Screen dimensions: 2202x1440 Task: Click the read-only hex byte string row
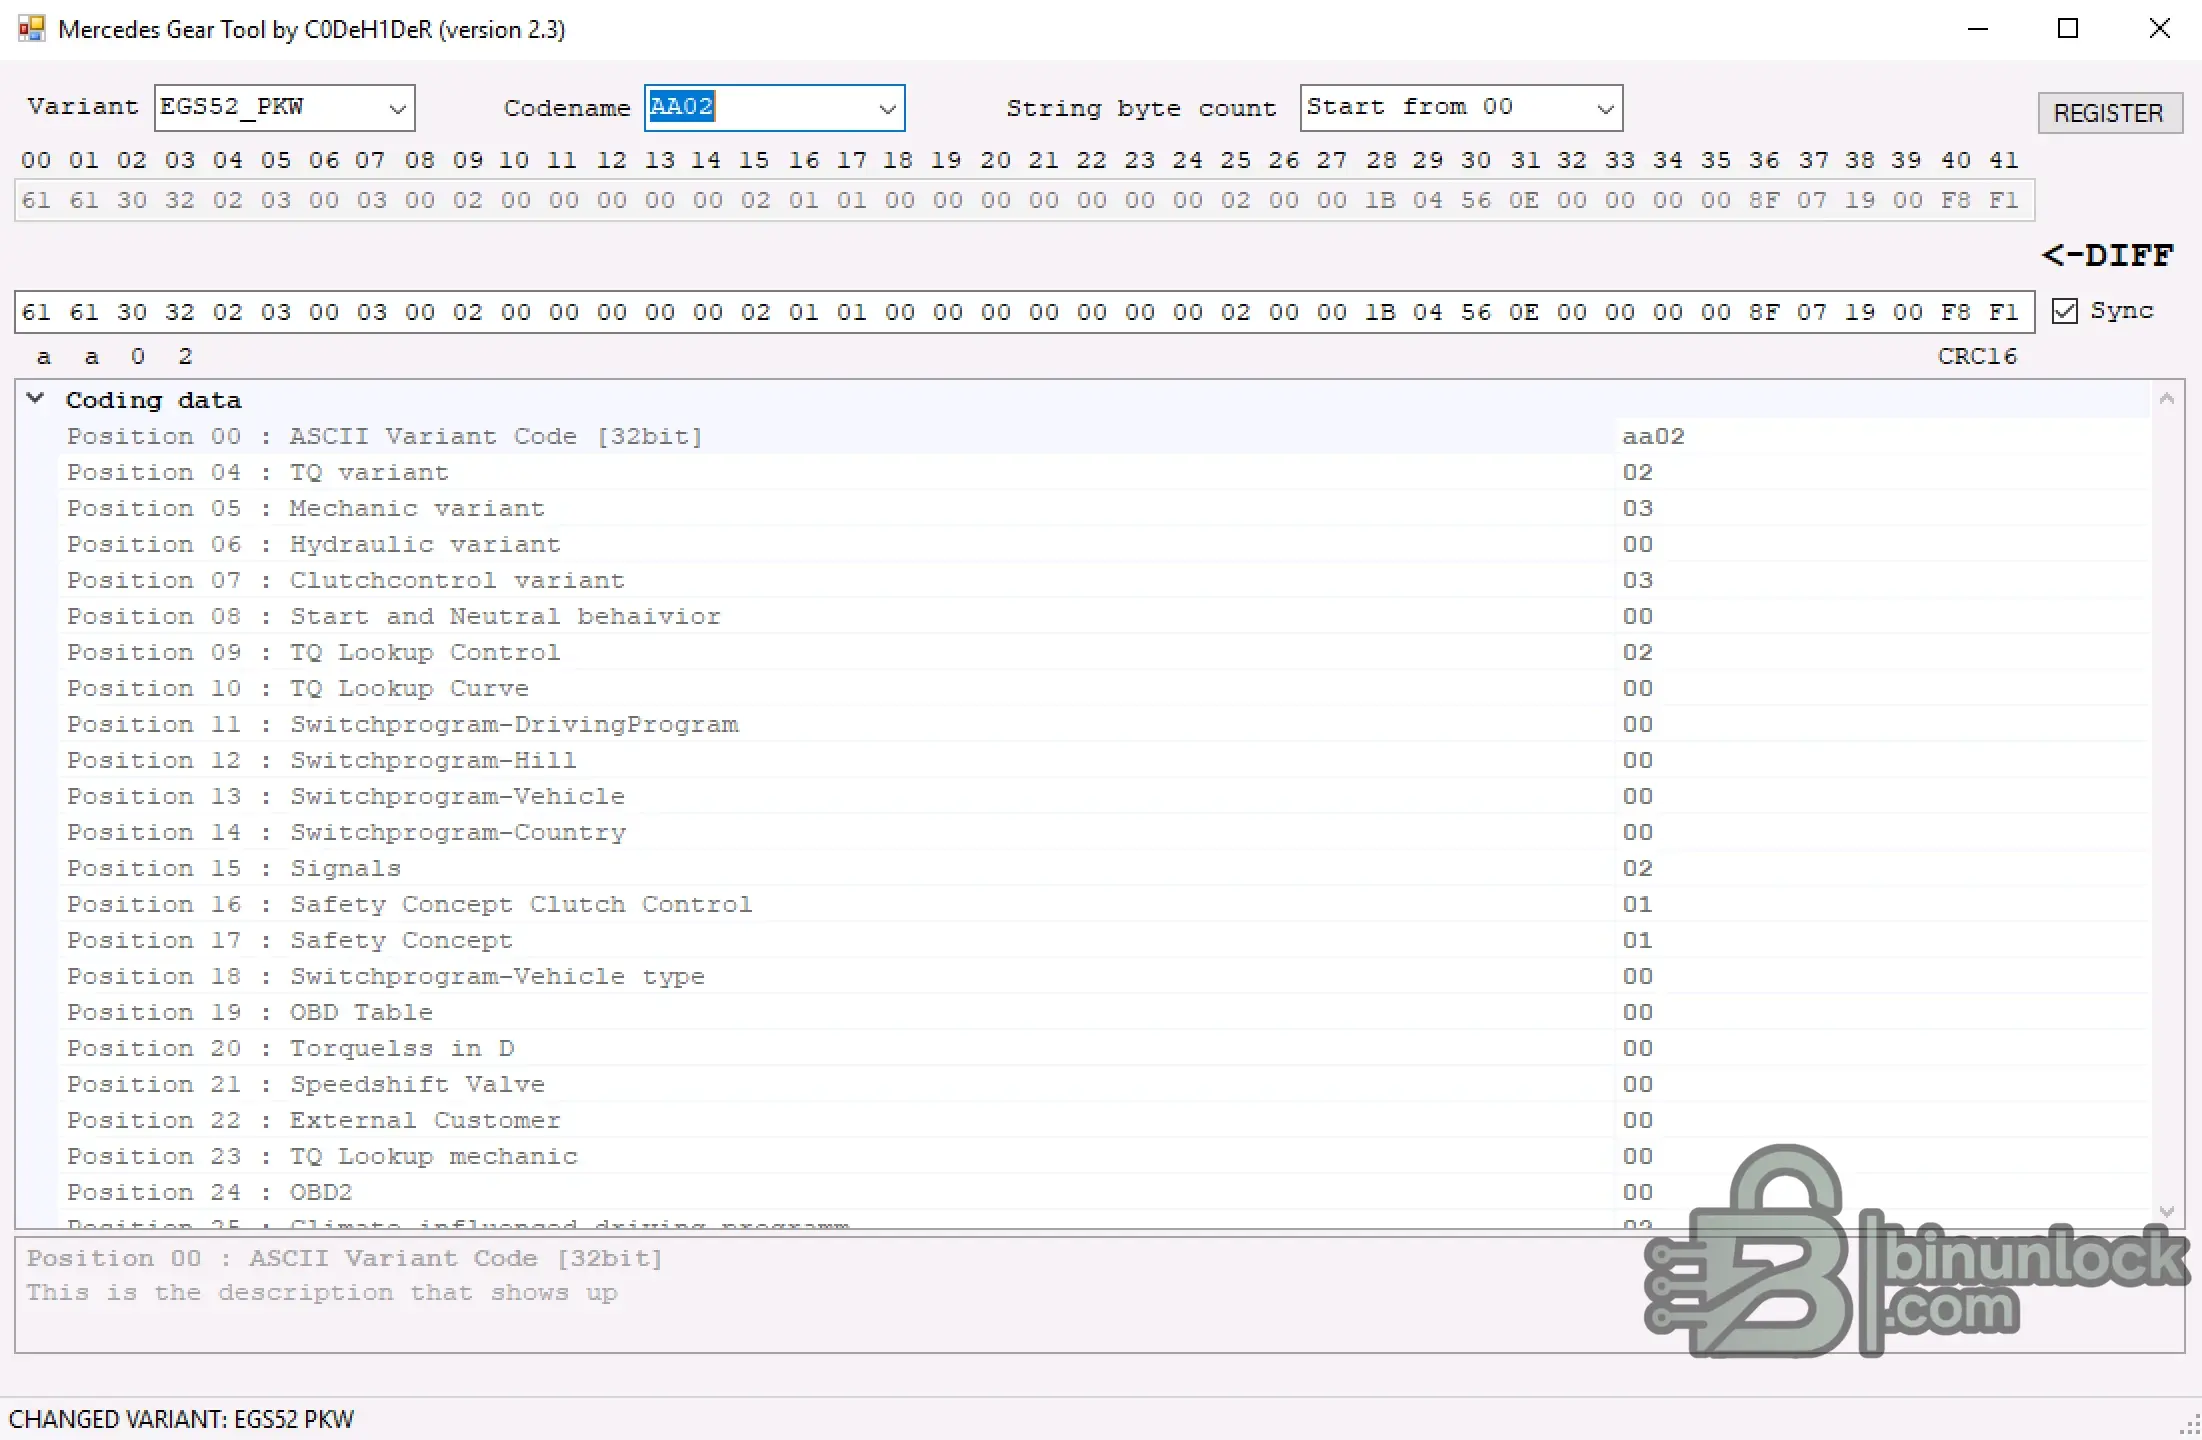point(1024,200)
